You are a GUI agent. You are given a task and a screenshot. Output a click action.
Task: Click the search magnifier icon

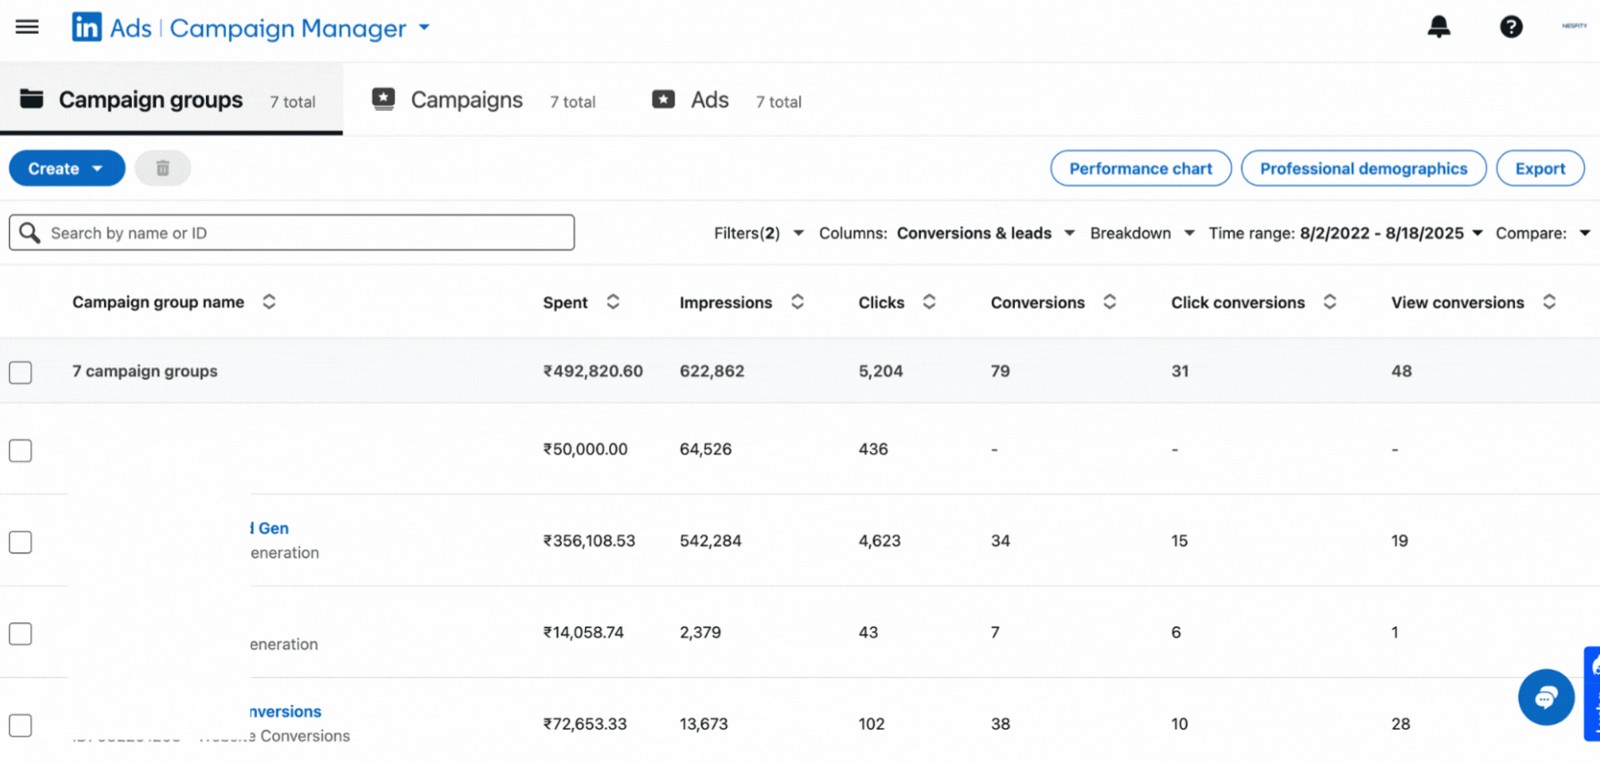pyautogui.click(x=30, y=233)
